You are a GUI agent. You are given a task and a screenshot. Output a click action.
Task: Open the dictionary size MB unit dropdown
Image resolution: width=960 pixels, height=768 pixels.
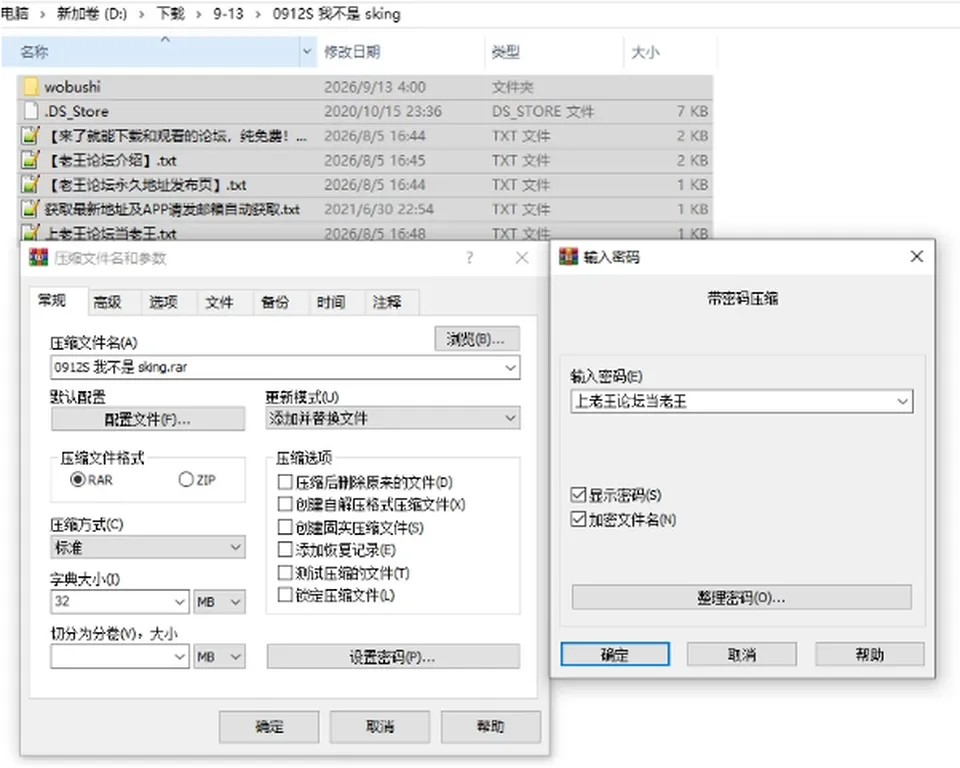219,601
